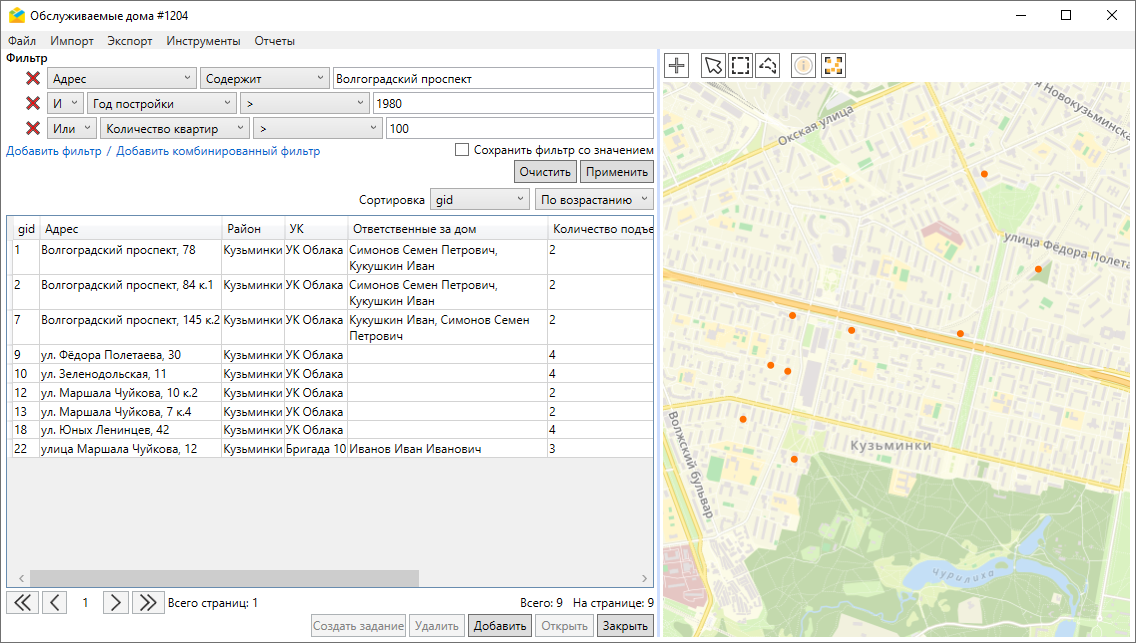Enable Сохранить фильтр со значением checkbox

(x=462, y=150)
